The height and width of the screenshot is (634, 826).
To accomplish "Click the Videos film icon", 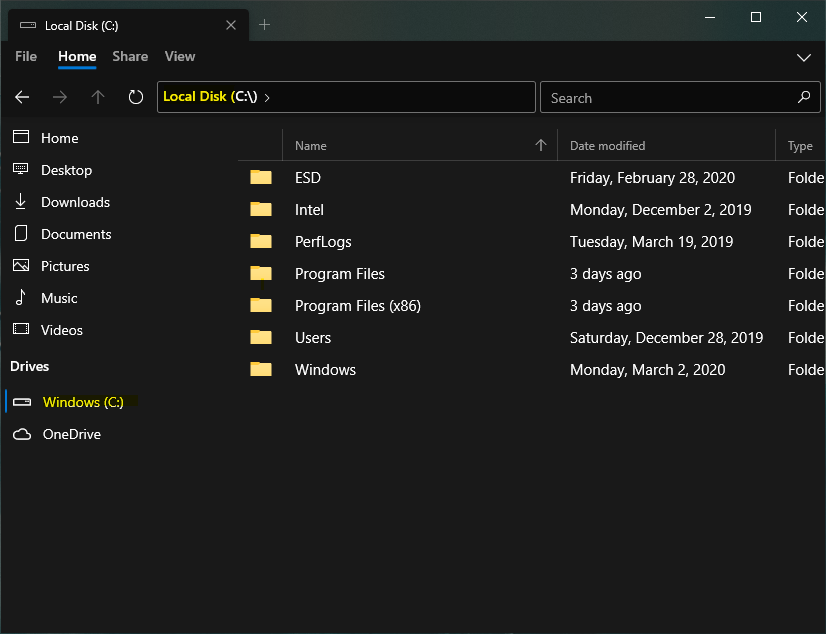I will pos(21,329).
